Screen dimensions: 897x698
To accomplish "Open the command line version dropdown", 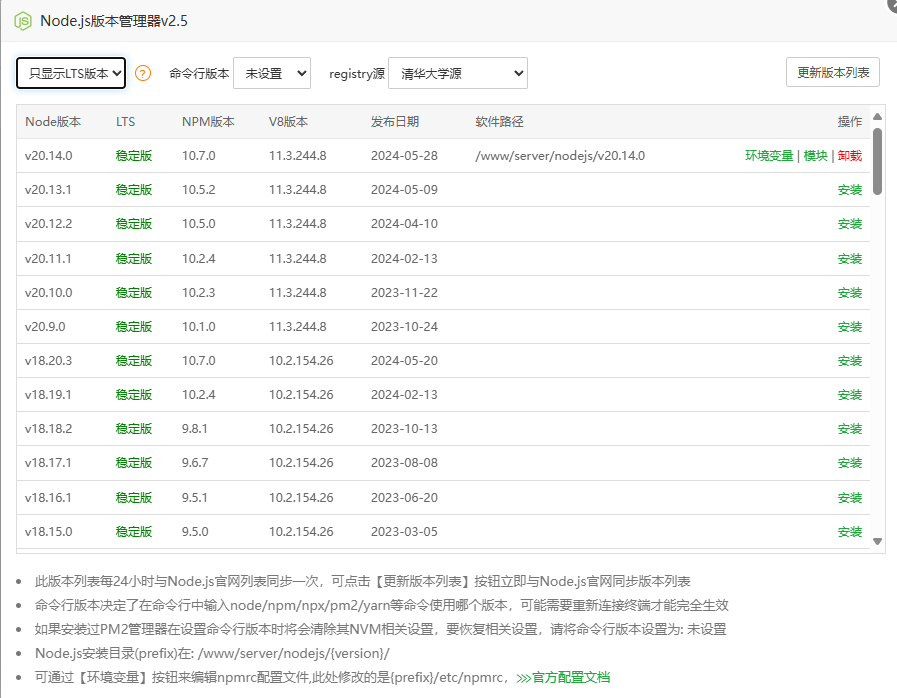I will point(272,73).
